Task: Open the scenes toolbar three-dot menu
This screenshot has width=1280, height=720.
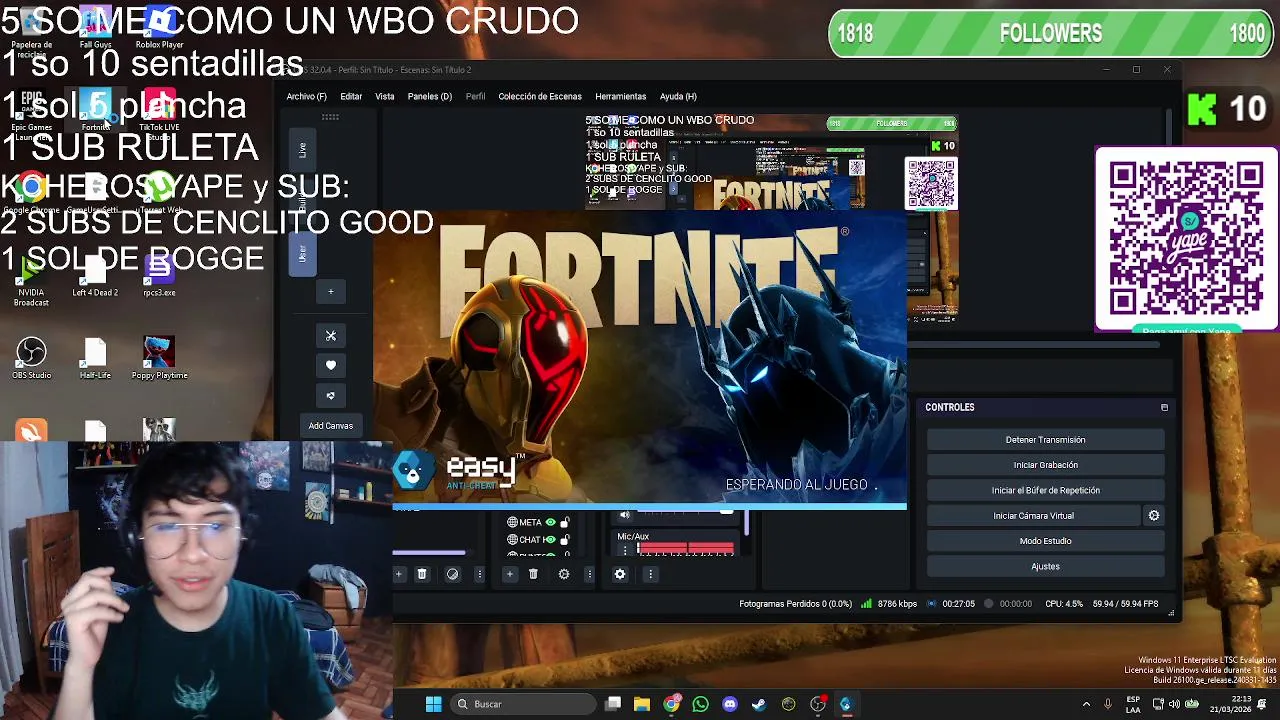Action: pos(479,574)
